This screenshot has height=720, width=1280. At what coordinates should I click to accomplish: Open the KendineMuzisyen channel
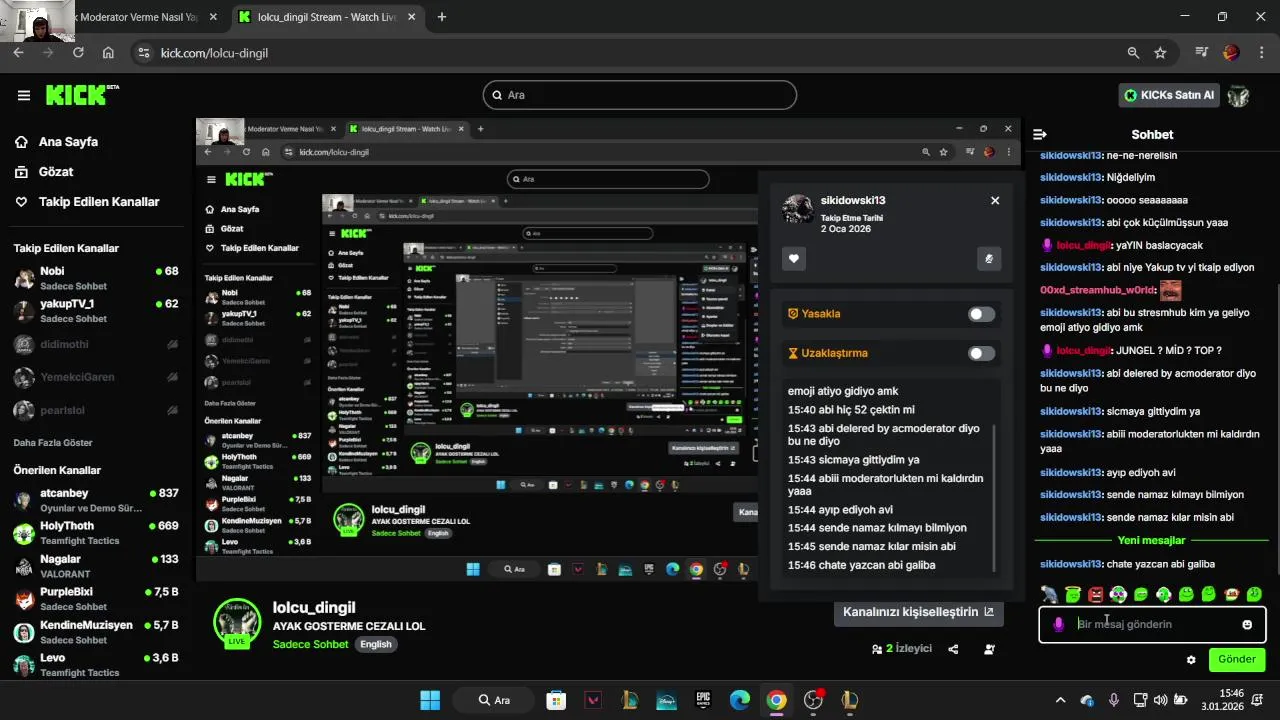(96, 632)
